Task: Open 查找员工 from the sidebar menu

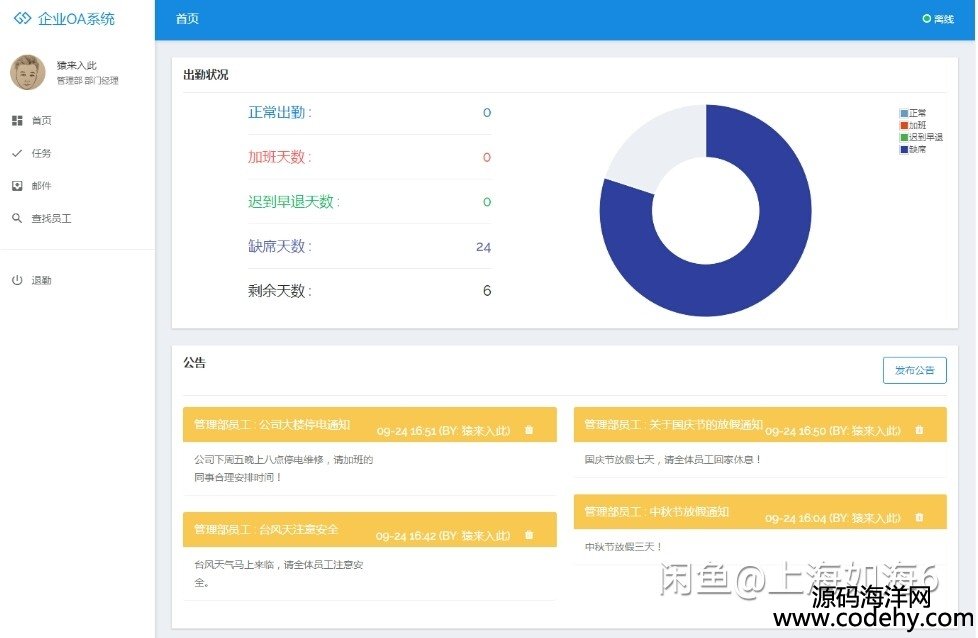Action: pos(51,218)
